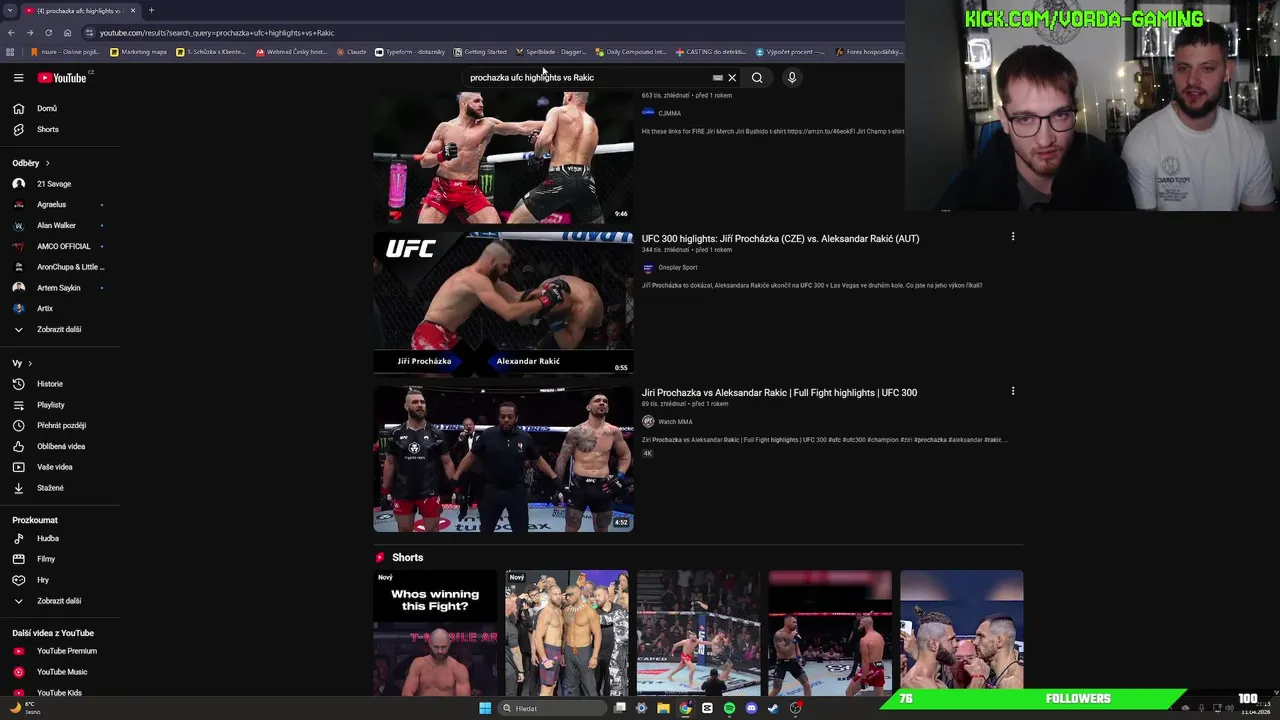This screenshot has width=1280, height=720.
Task: Focus the YouTube search input field
Action: (x=588, y=77)
